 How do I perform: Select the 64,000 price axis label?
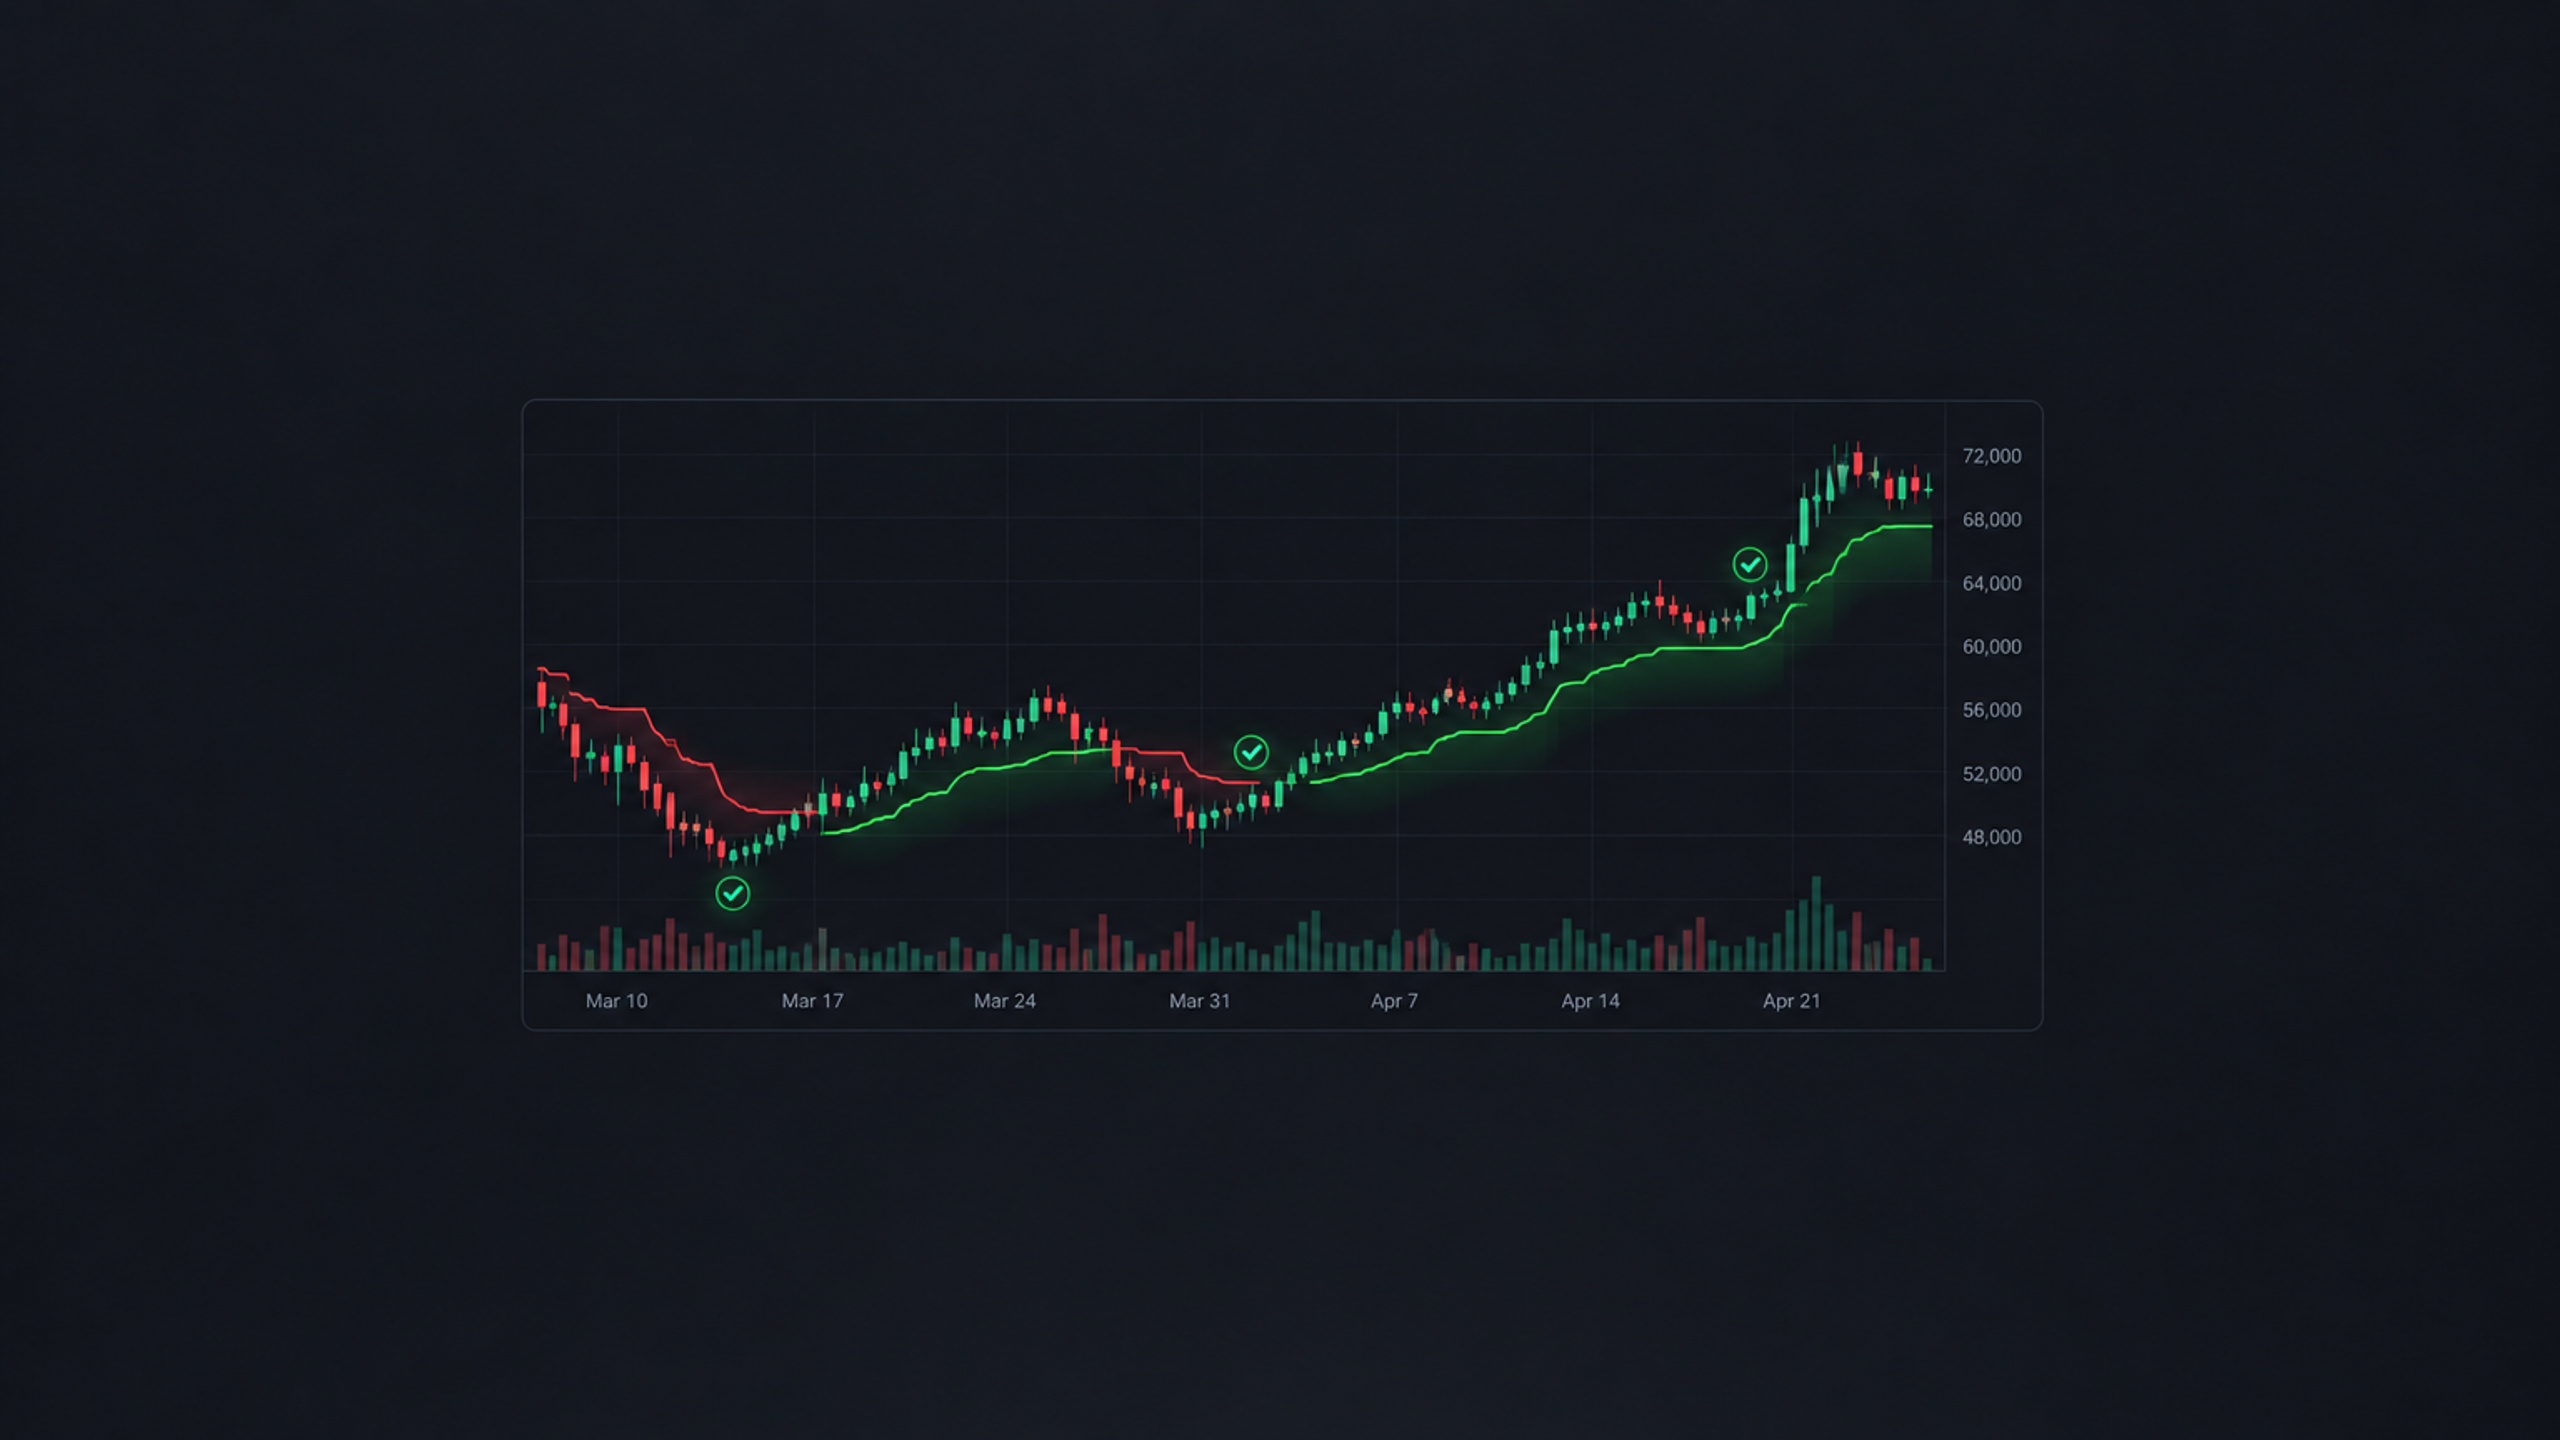coord(1991,583)
